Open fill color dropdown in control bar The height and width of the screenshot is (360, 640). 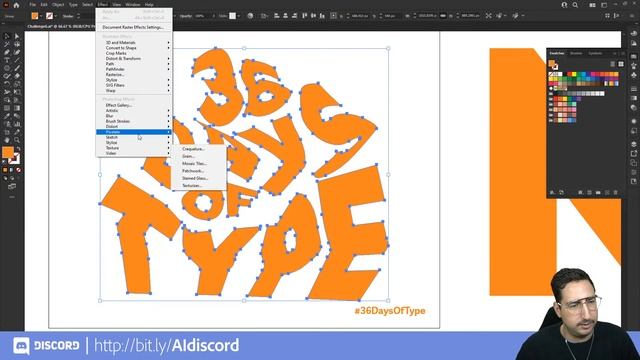pyautogui.click(x=41, y=16)
